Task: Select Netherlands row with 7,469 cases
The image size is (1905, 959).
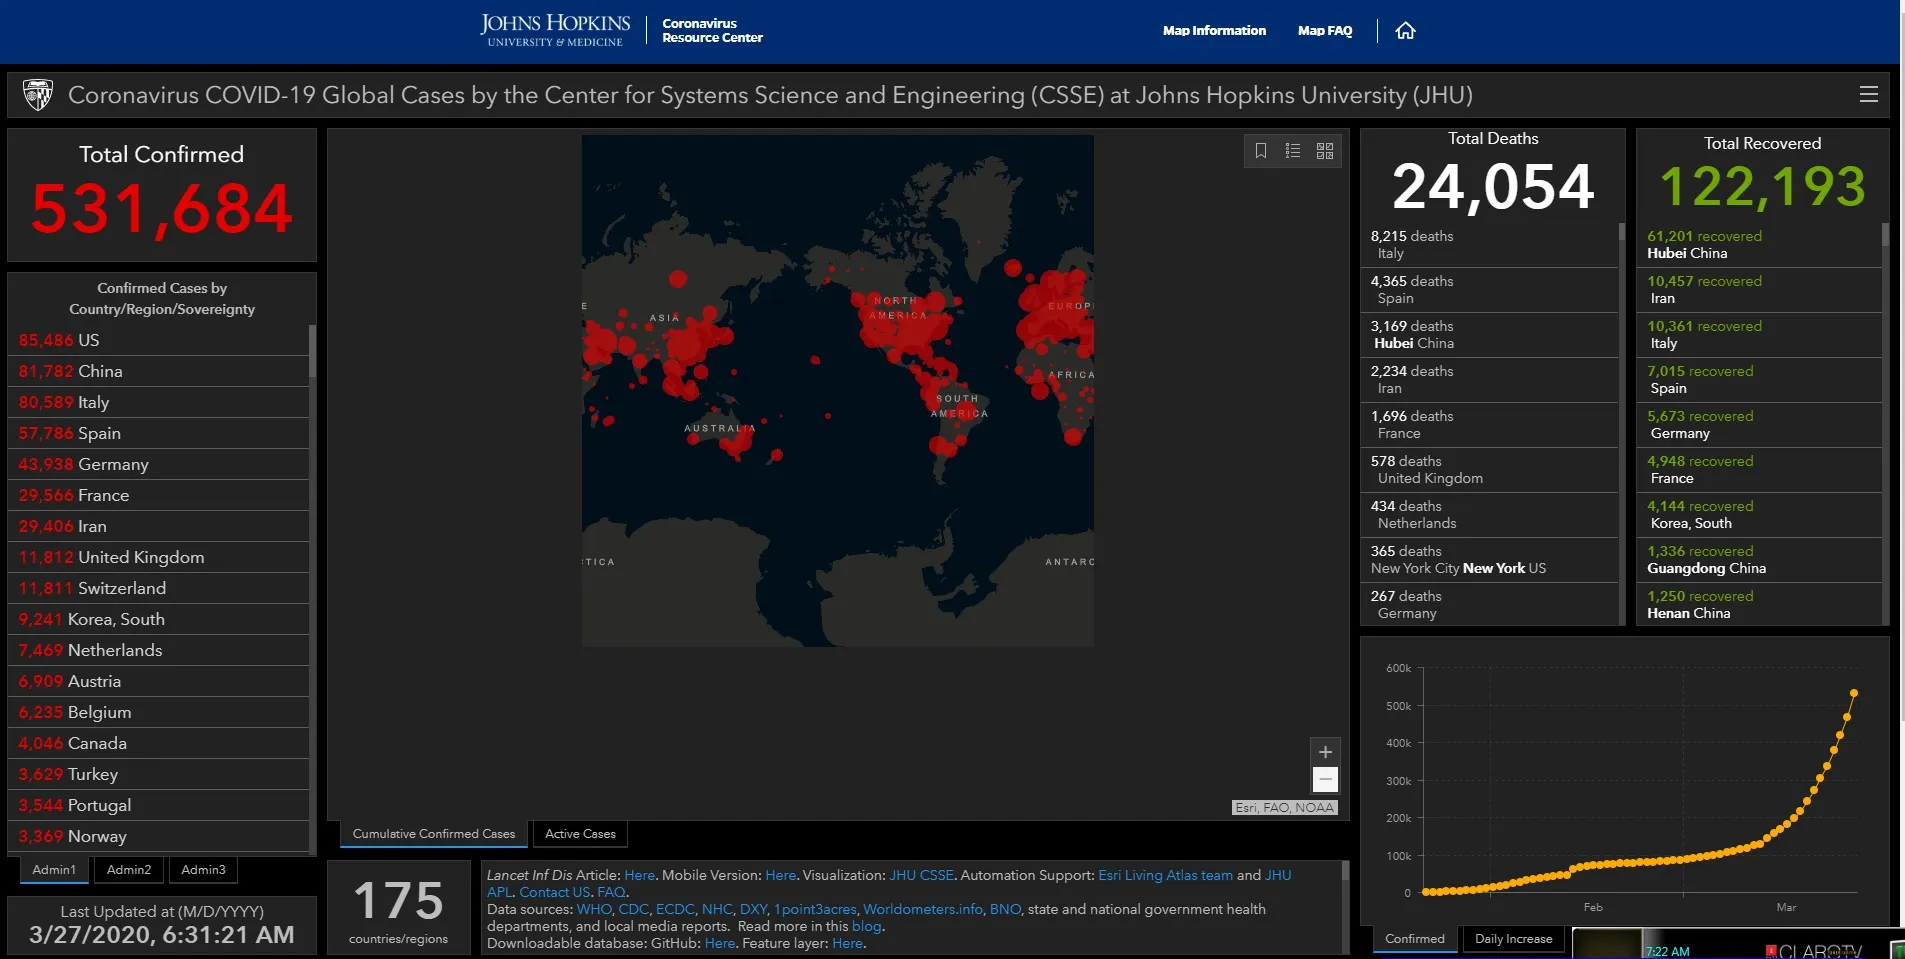Action: (159, 650)
